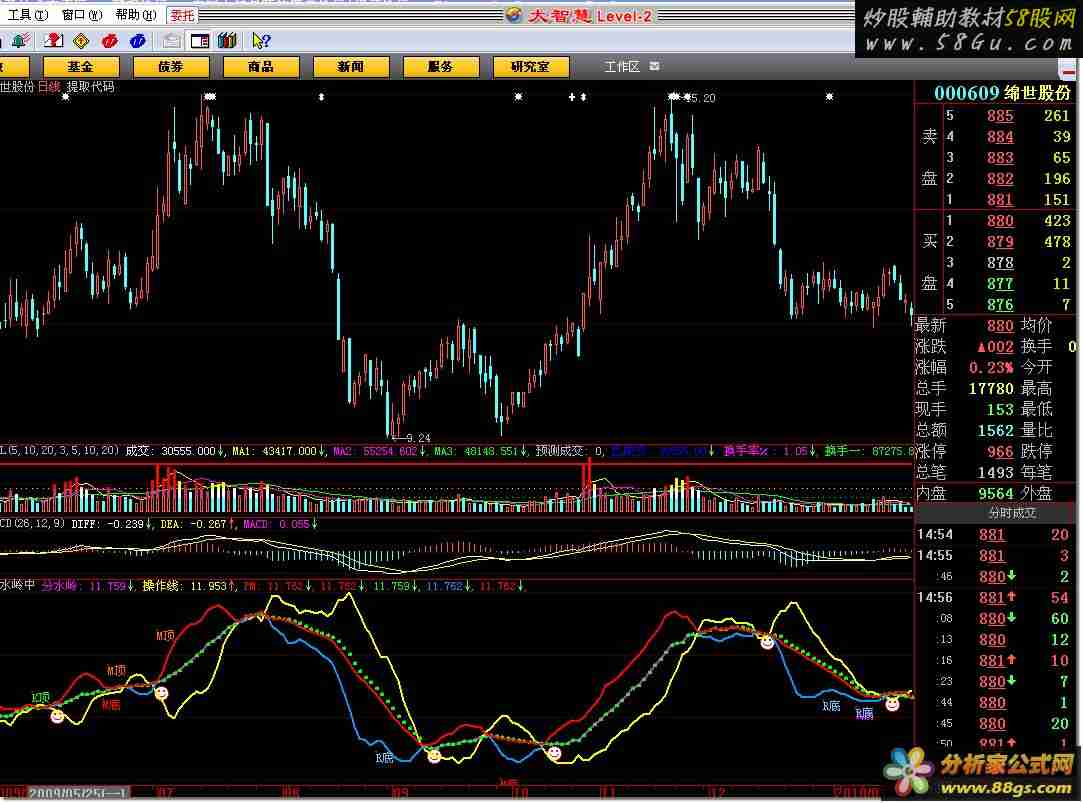Click the window layout toolbar icon
This screenshot has width=1083, height=803.
(x=200, y=41)
